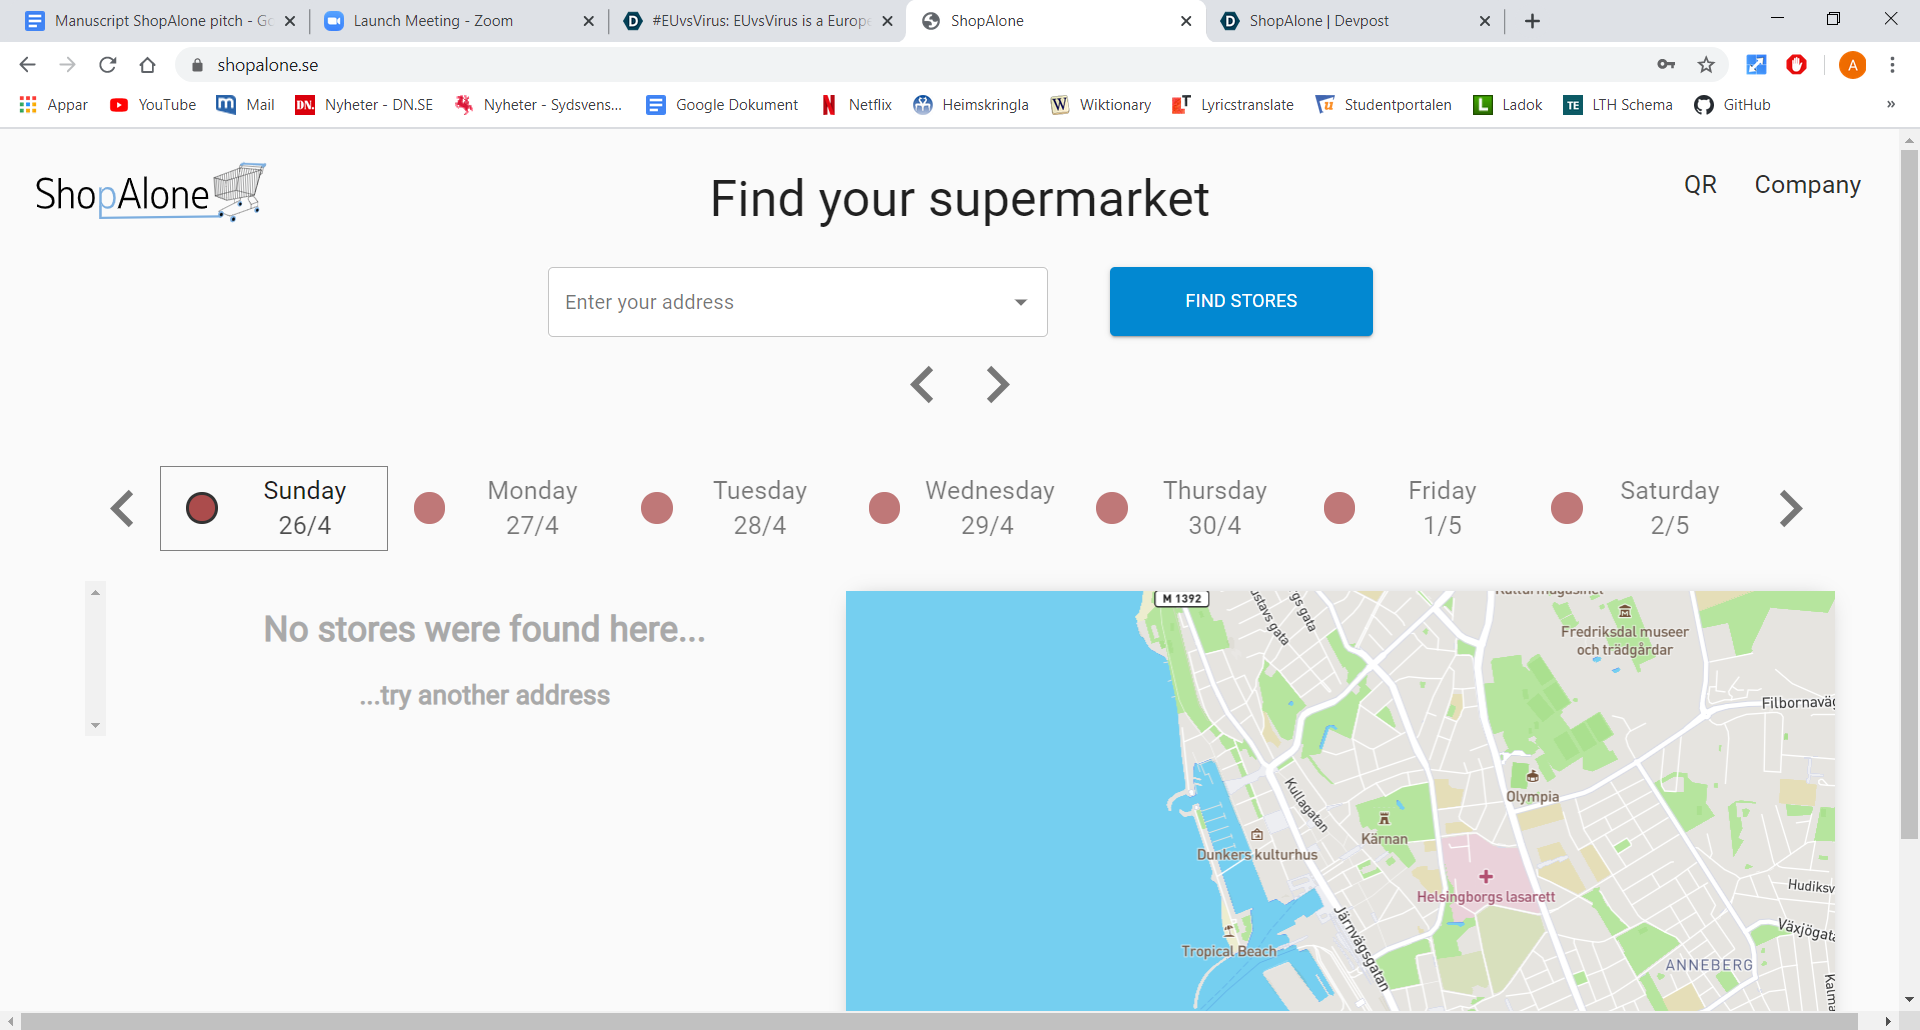Screen dimensions: 1920x1030
Task: Select Thursday 30/4 in day picker
Action: (x=1183, y=508)
